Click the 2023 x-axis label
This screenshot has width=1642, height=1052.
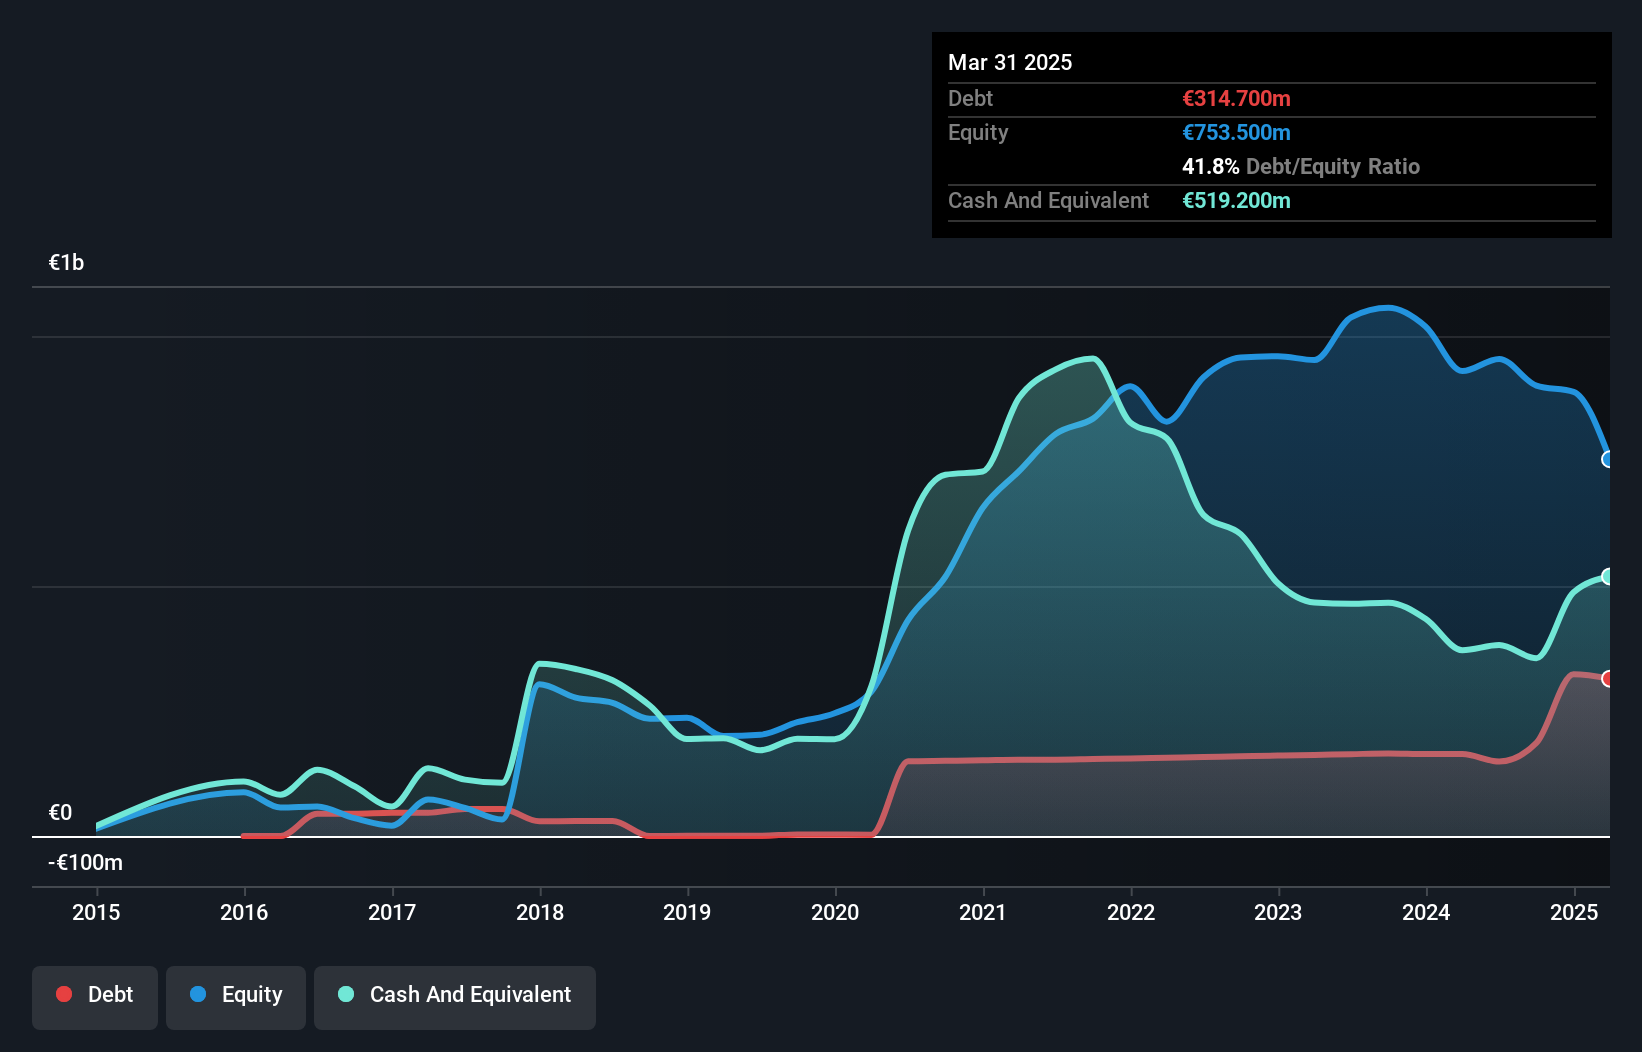[1278, 912]
